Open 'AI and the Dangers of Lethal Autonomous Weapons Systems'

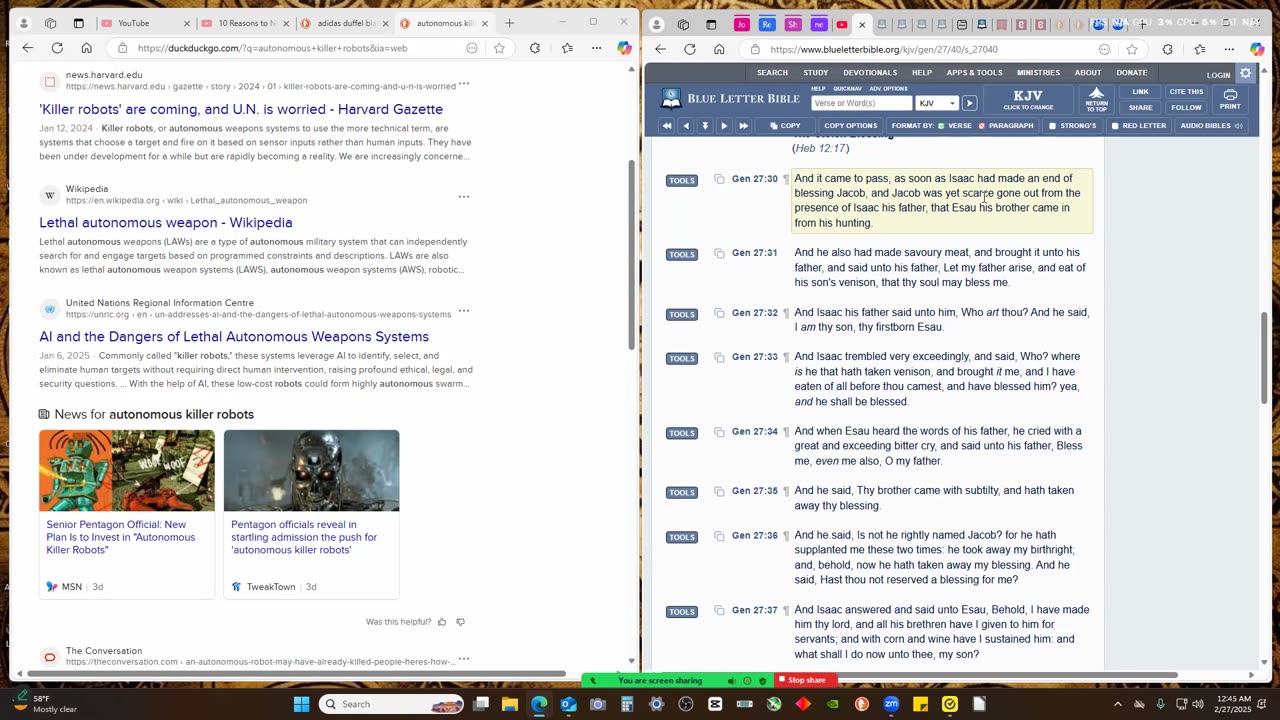coord(234,337)
